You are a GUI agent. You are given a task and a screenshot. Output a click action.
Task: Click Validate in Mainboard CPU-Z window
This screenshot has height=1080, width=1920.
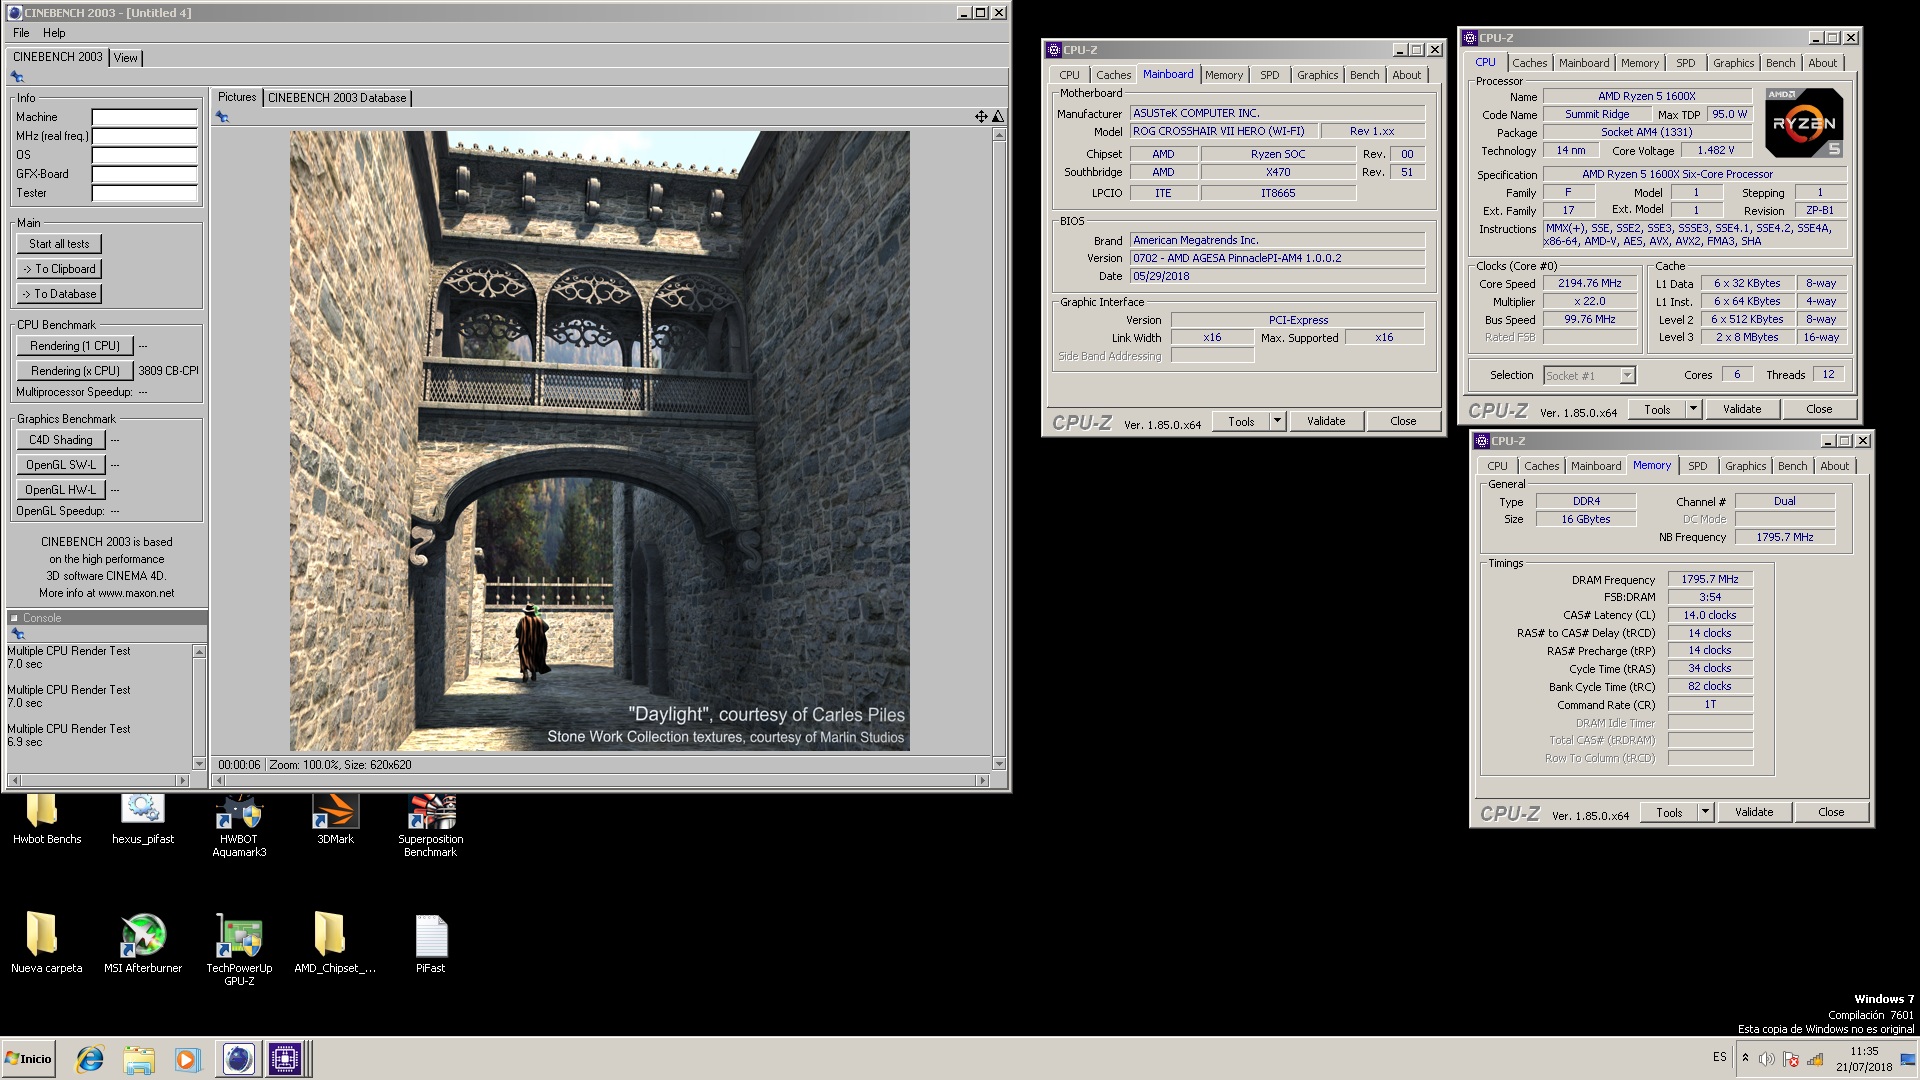[1326, 421]
